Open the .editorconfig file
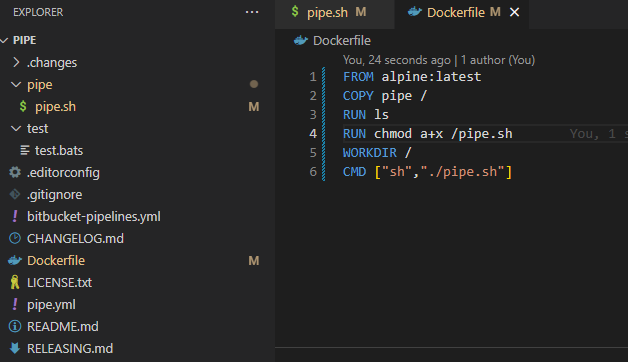Image resolution: width=628 pixels, height=362 pixels. [63, 173]
